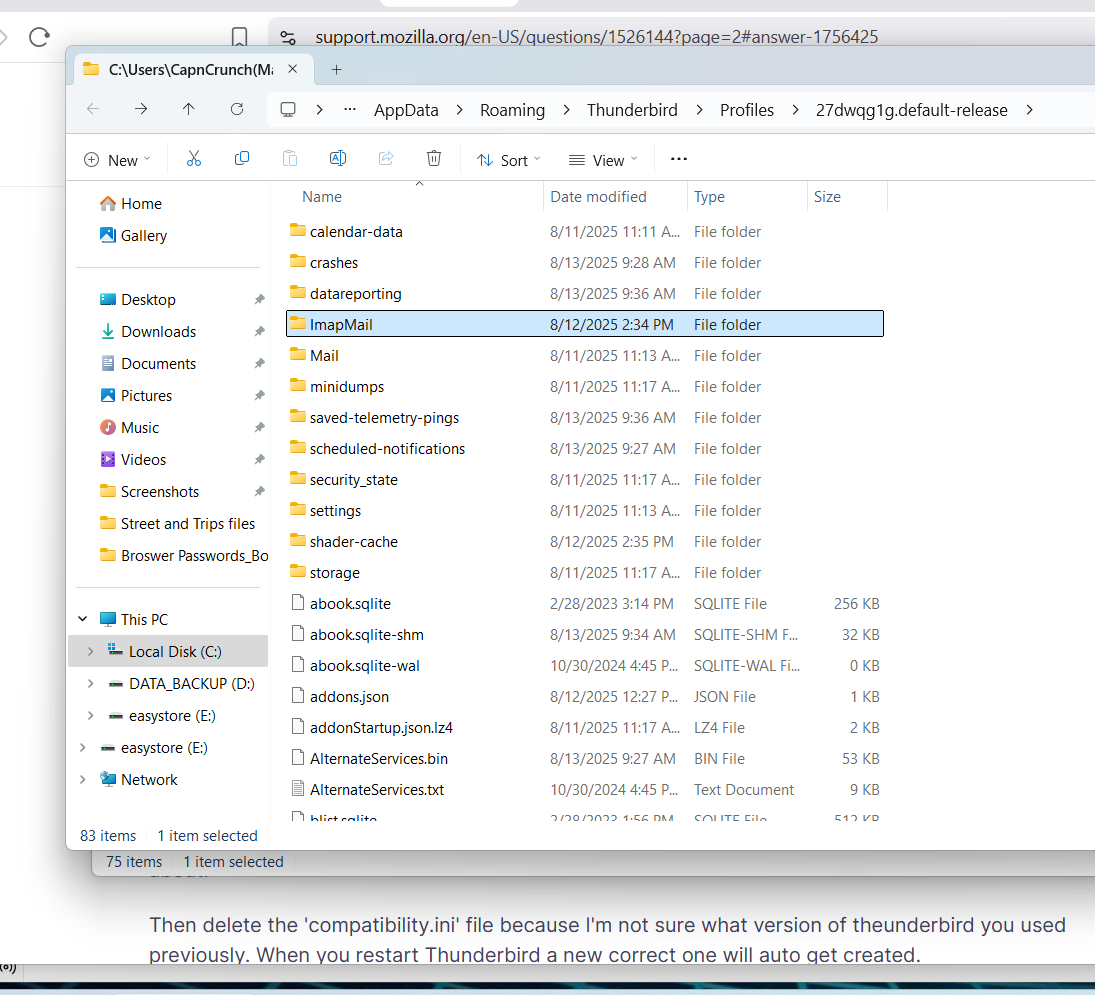Select the Mail folder
Viewport: 1095px width, 995px height.
324,355
